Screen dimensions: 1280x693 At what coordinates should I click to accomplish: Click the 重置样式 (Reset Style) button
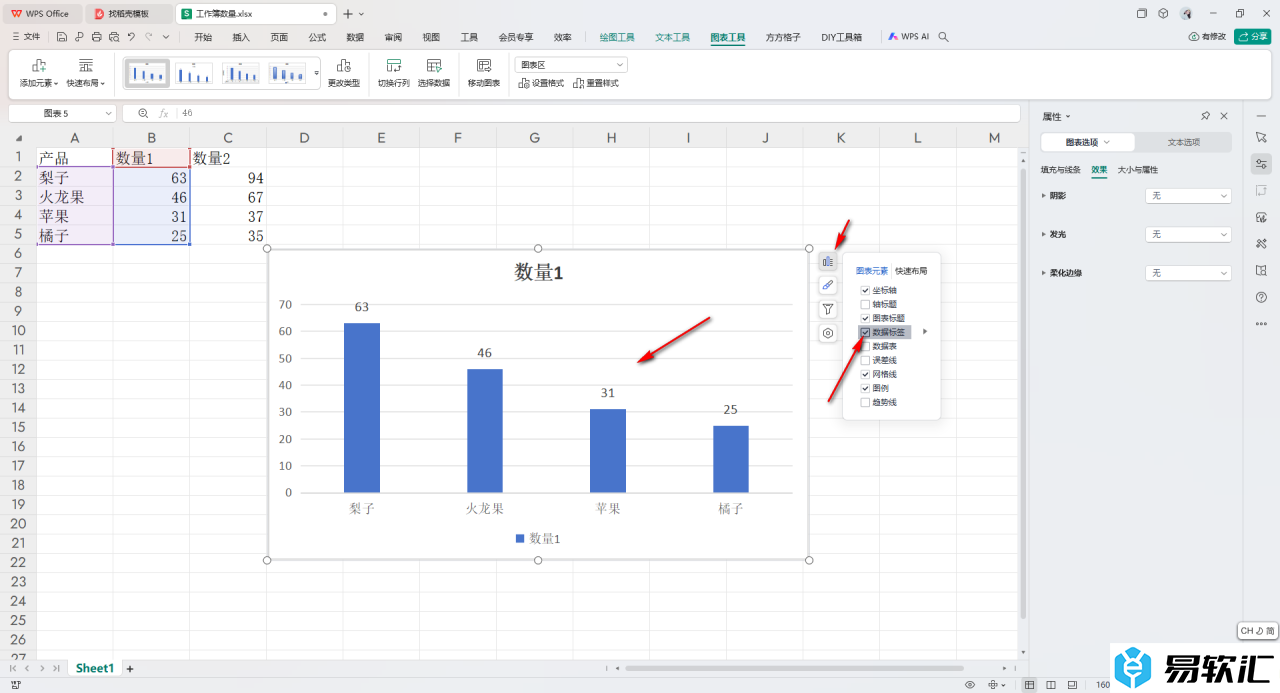[x=596, y=83]
